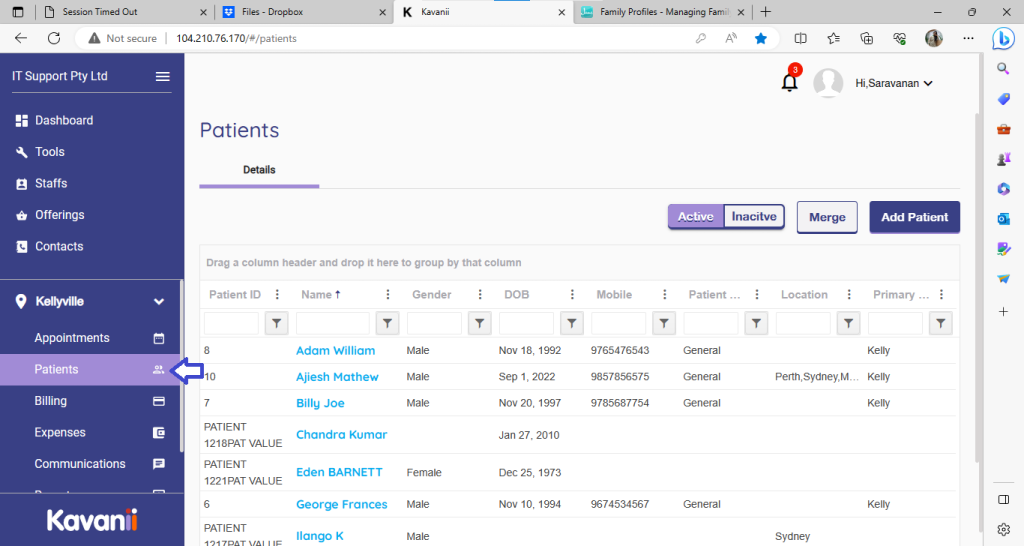The width and height of the screenshot is (1024, 546).
Task: Click the filter icon for the Mobile column
Action: (x=664, y=323)
